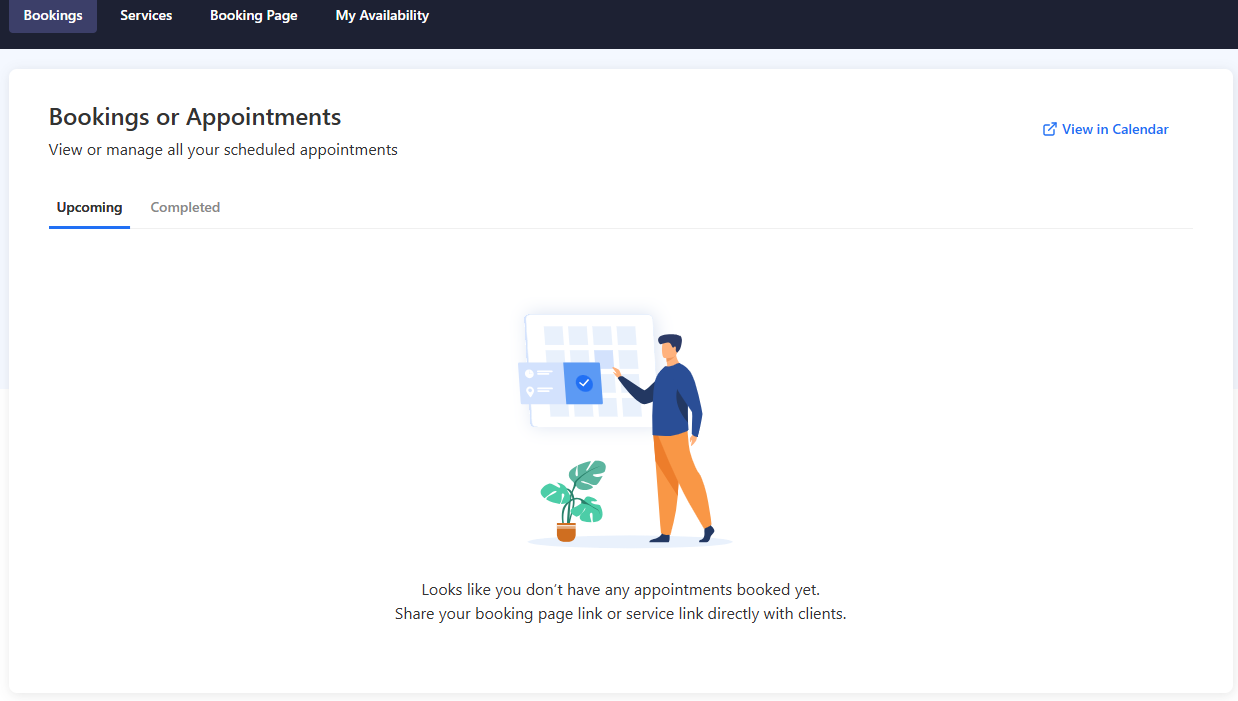1238x701 pixels.
Task: Open the Booking Page tab
Action: [254, 16]
